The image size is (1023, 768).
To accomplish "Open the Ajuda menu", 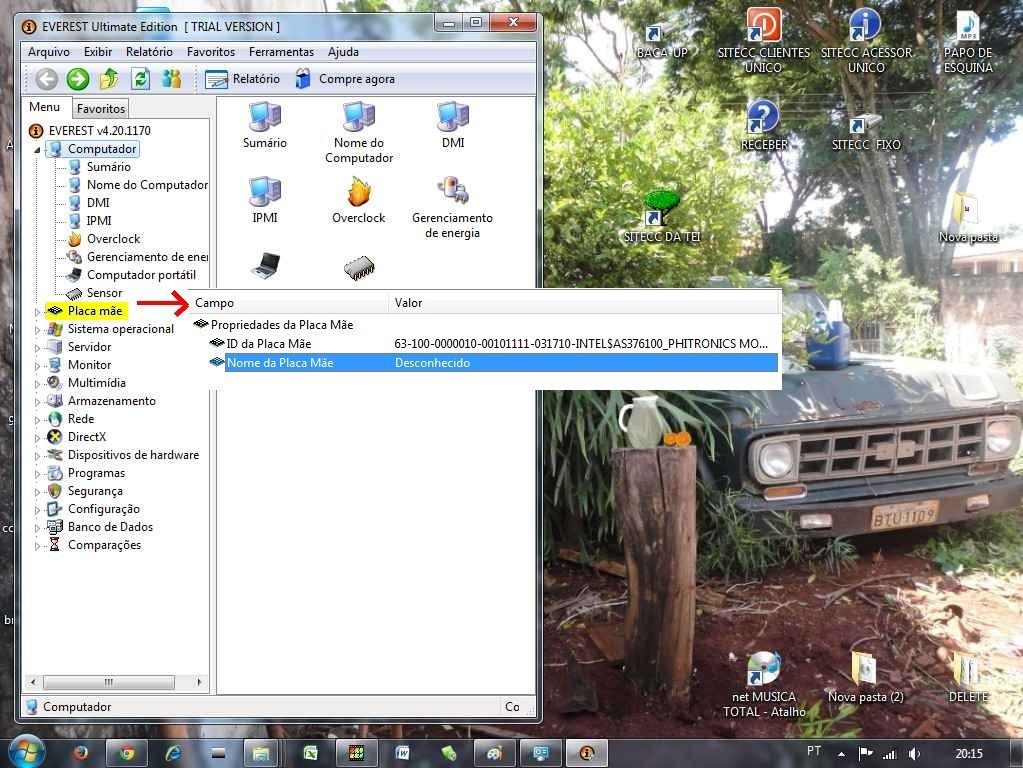I will pyautogui.click(x=343, y=52).
